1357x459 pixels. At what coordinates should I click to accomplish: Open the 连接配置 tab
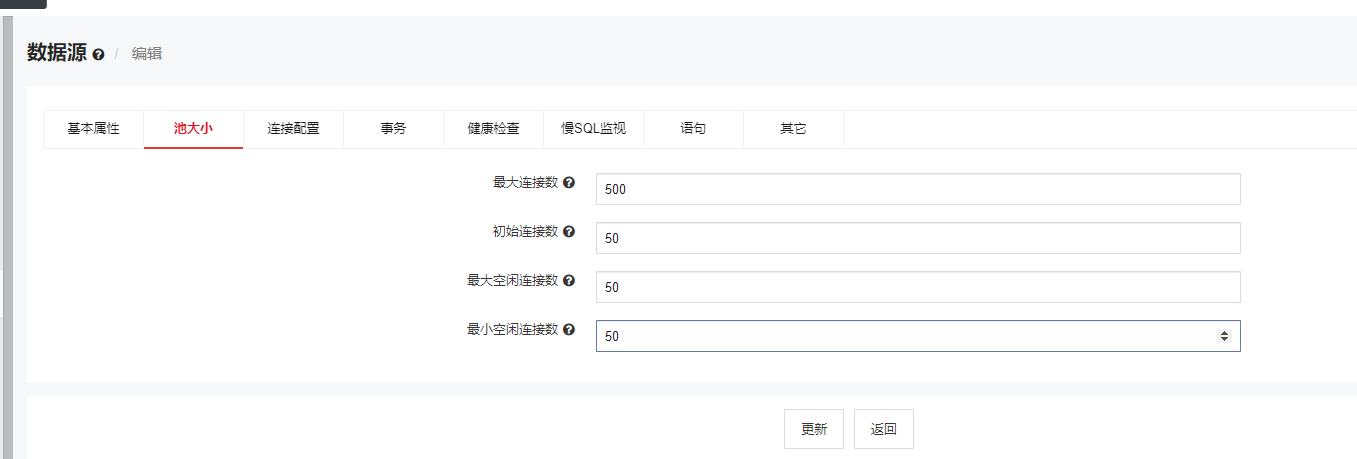click(293, 129)
